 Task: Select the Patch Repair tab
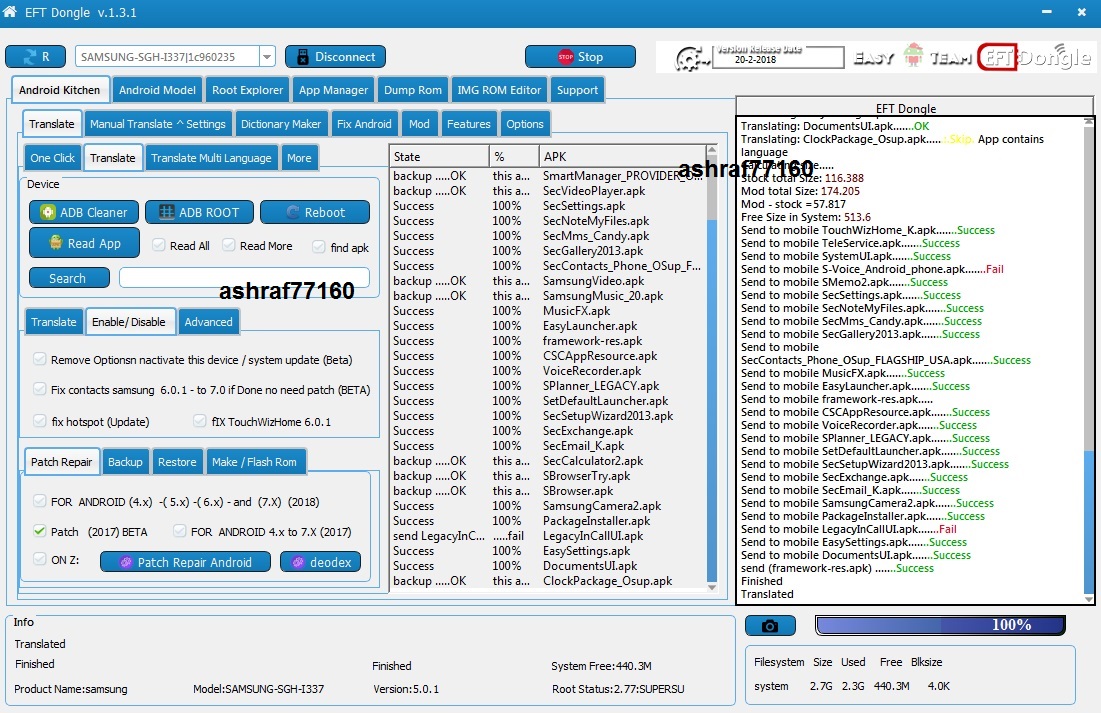(61, 462)
